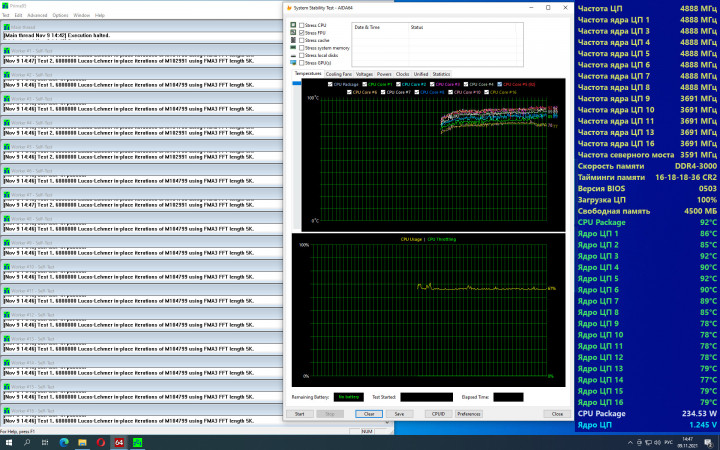Switch to AIDA64 via its taskbar icon
Viewport: 720px width, 450px height.
tap(119, 443)
